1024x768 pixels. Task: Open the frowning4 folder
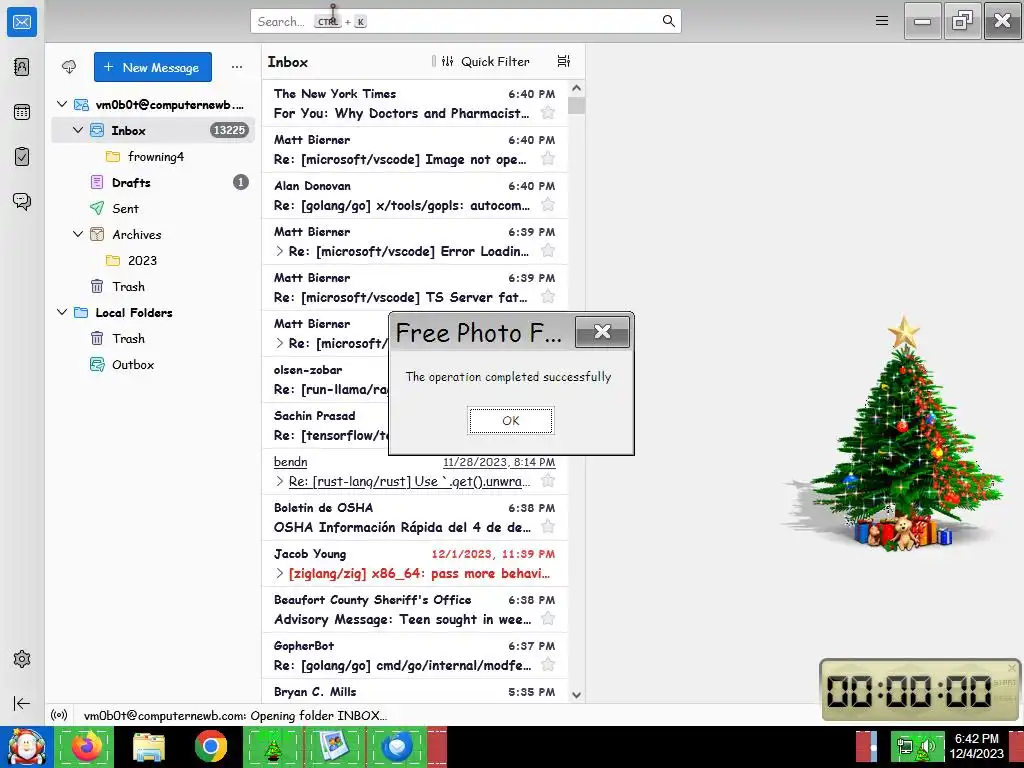tap(153, 156)
